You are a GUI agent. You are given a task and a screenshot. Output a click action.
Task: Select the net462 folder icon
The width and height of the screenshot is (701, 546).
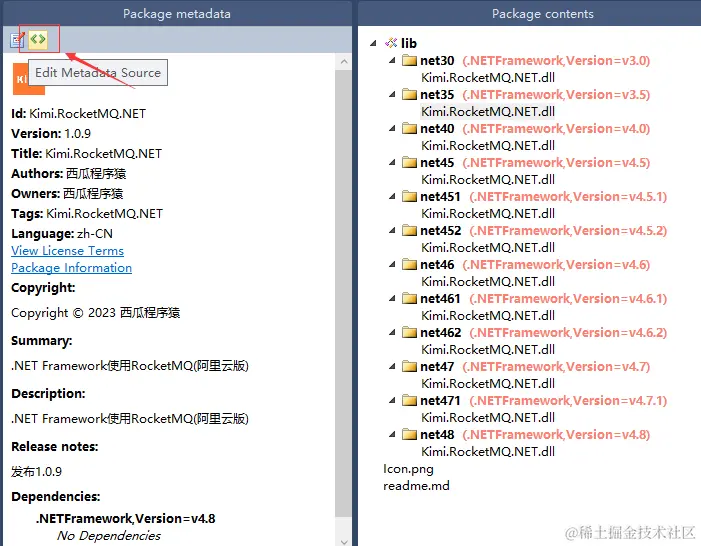coord(409,332)
